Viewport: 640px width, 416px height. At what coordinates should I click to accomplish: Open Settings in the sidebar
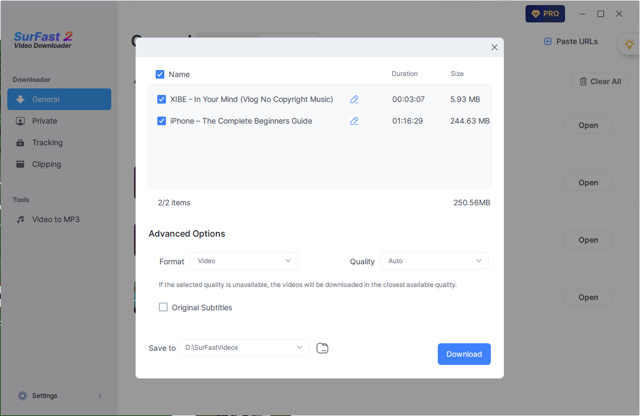click(45, 395)
